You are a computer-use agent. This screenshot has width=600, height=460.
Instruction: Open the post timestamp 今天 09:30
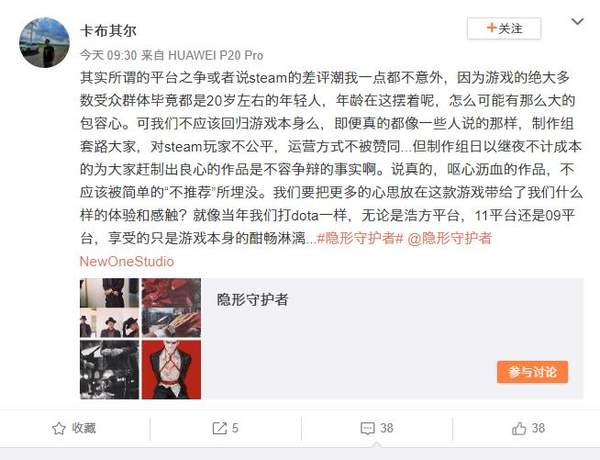click(x=108, y=55)
